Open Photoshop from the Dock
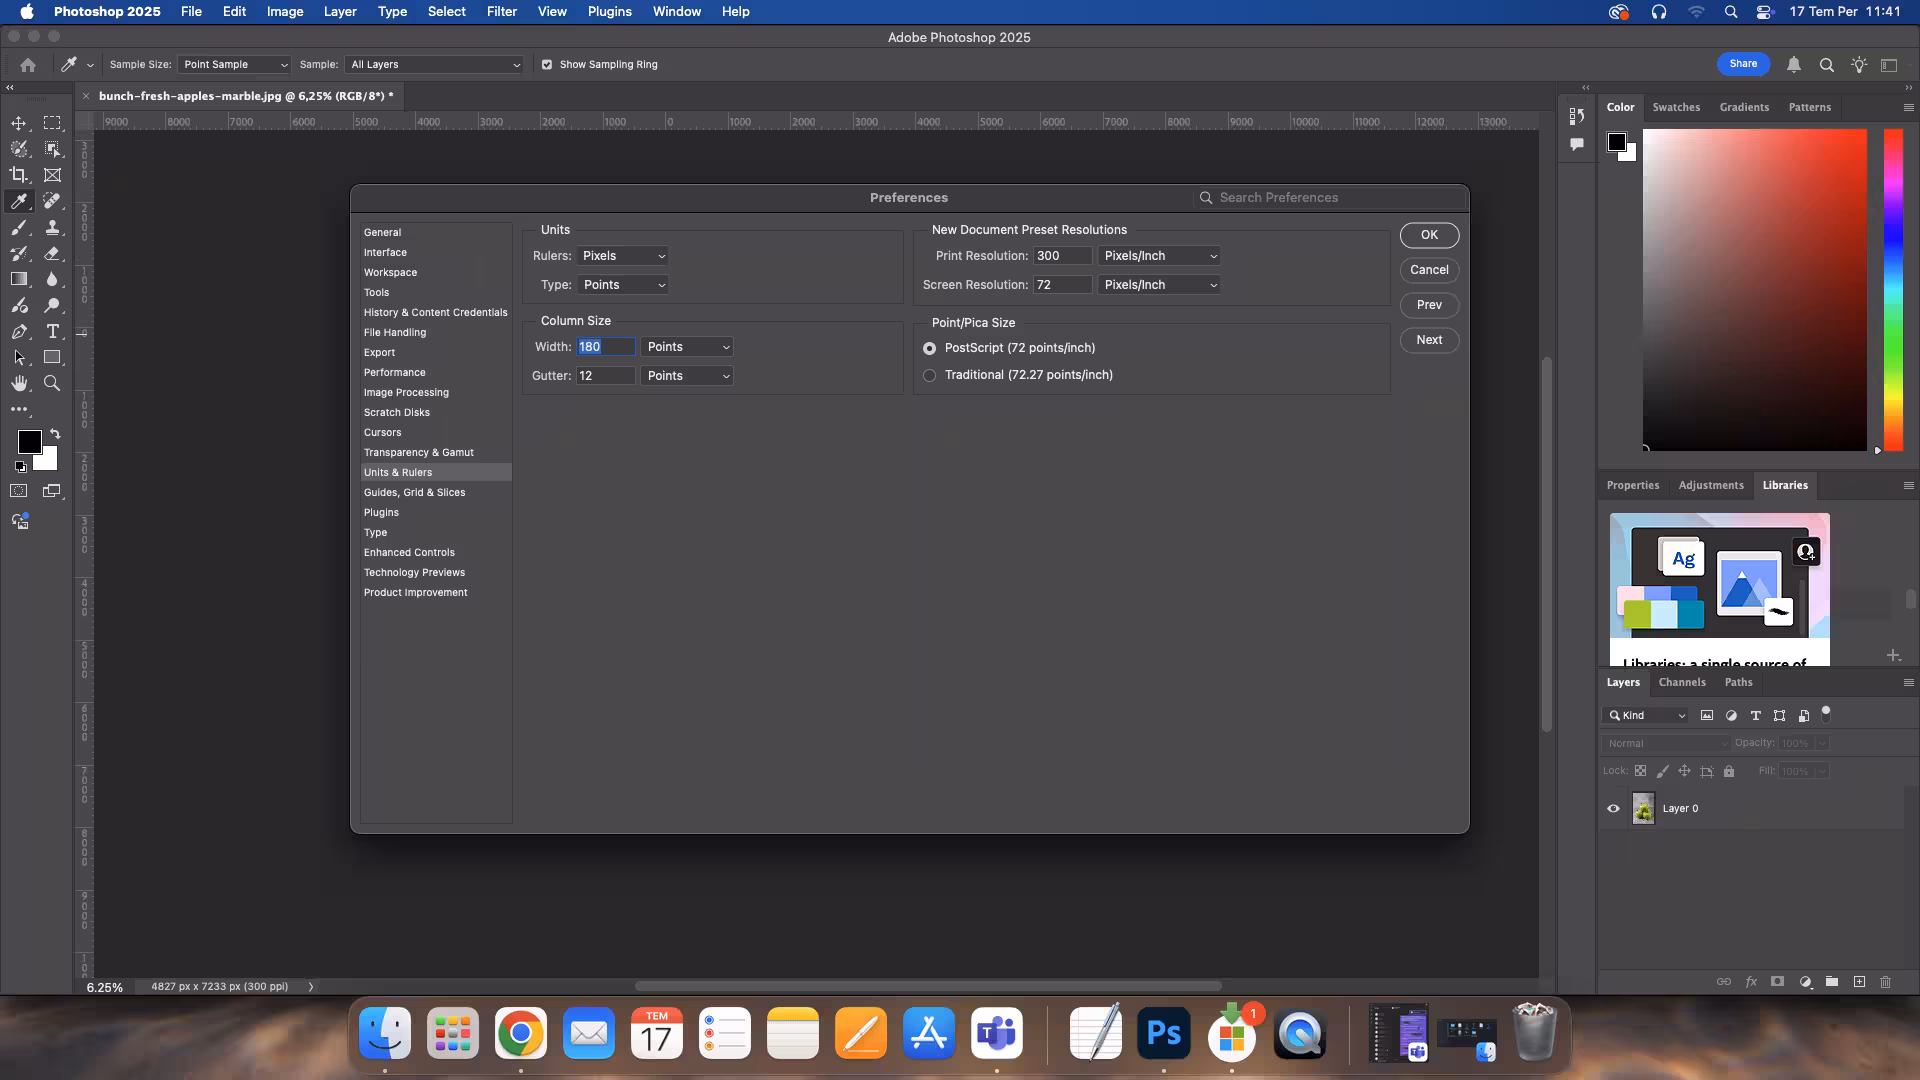 tap(1164, 1033)
